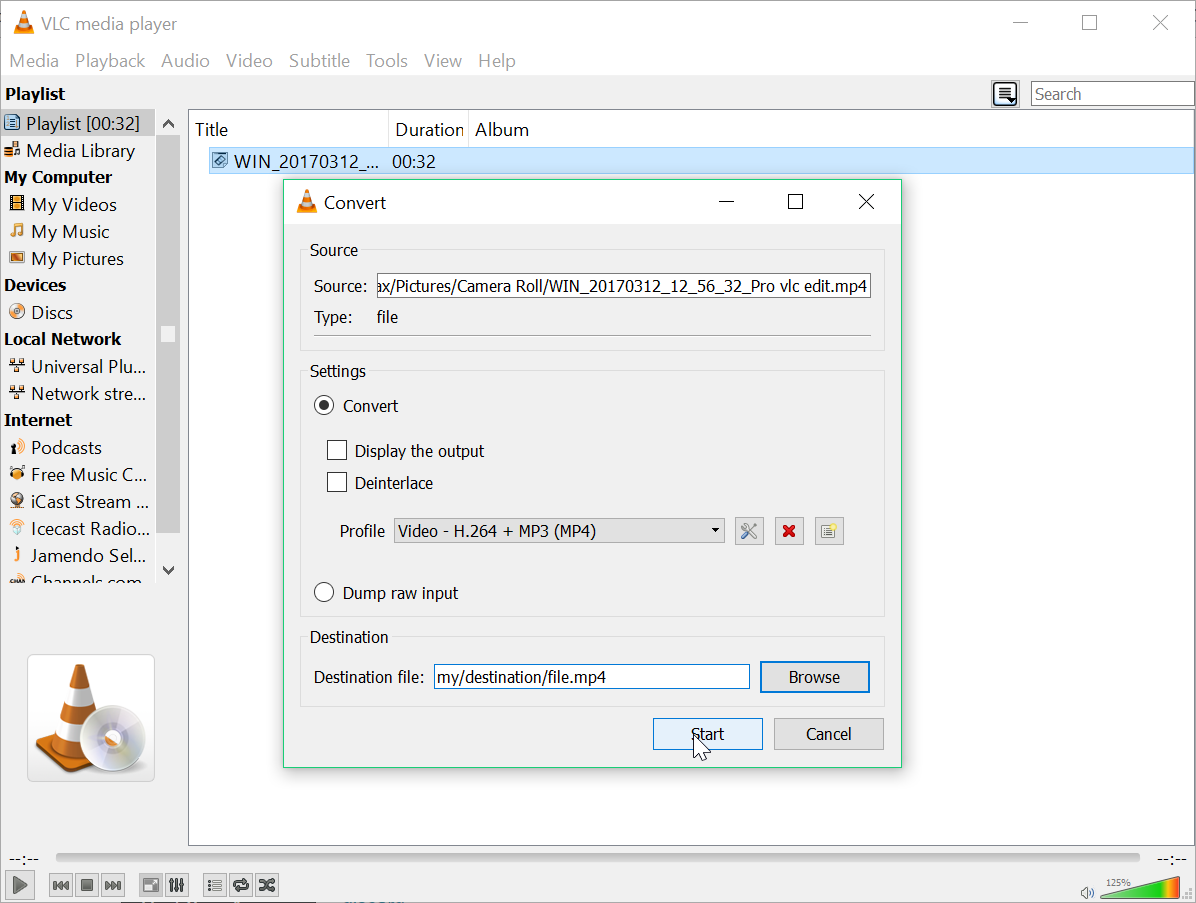This screenshot has height=903, width=1196.
Task: Open Discs under Devices
Action: 52,313
